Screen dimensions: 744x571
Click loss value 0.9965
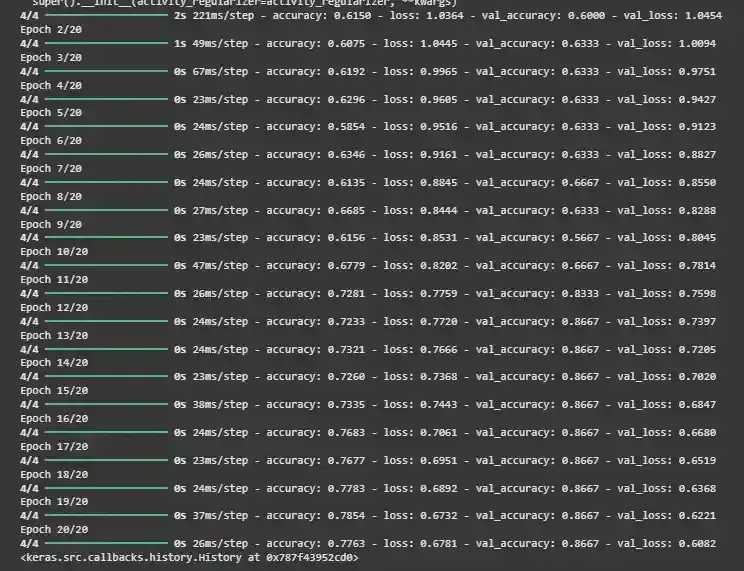click(439, 72)
